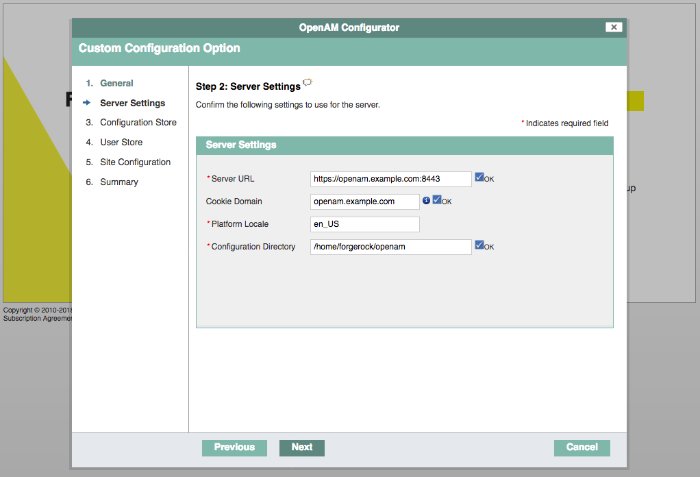Click the Configuration Directory path field
Image resolution: width=700 pixels, height=477 pixels.
[x=391, y=247]
